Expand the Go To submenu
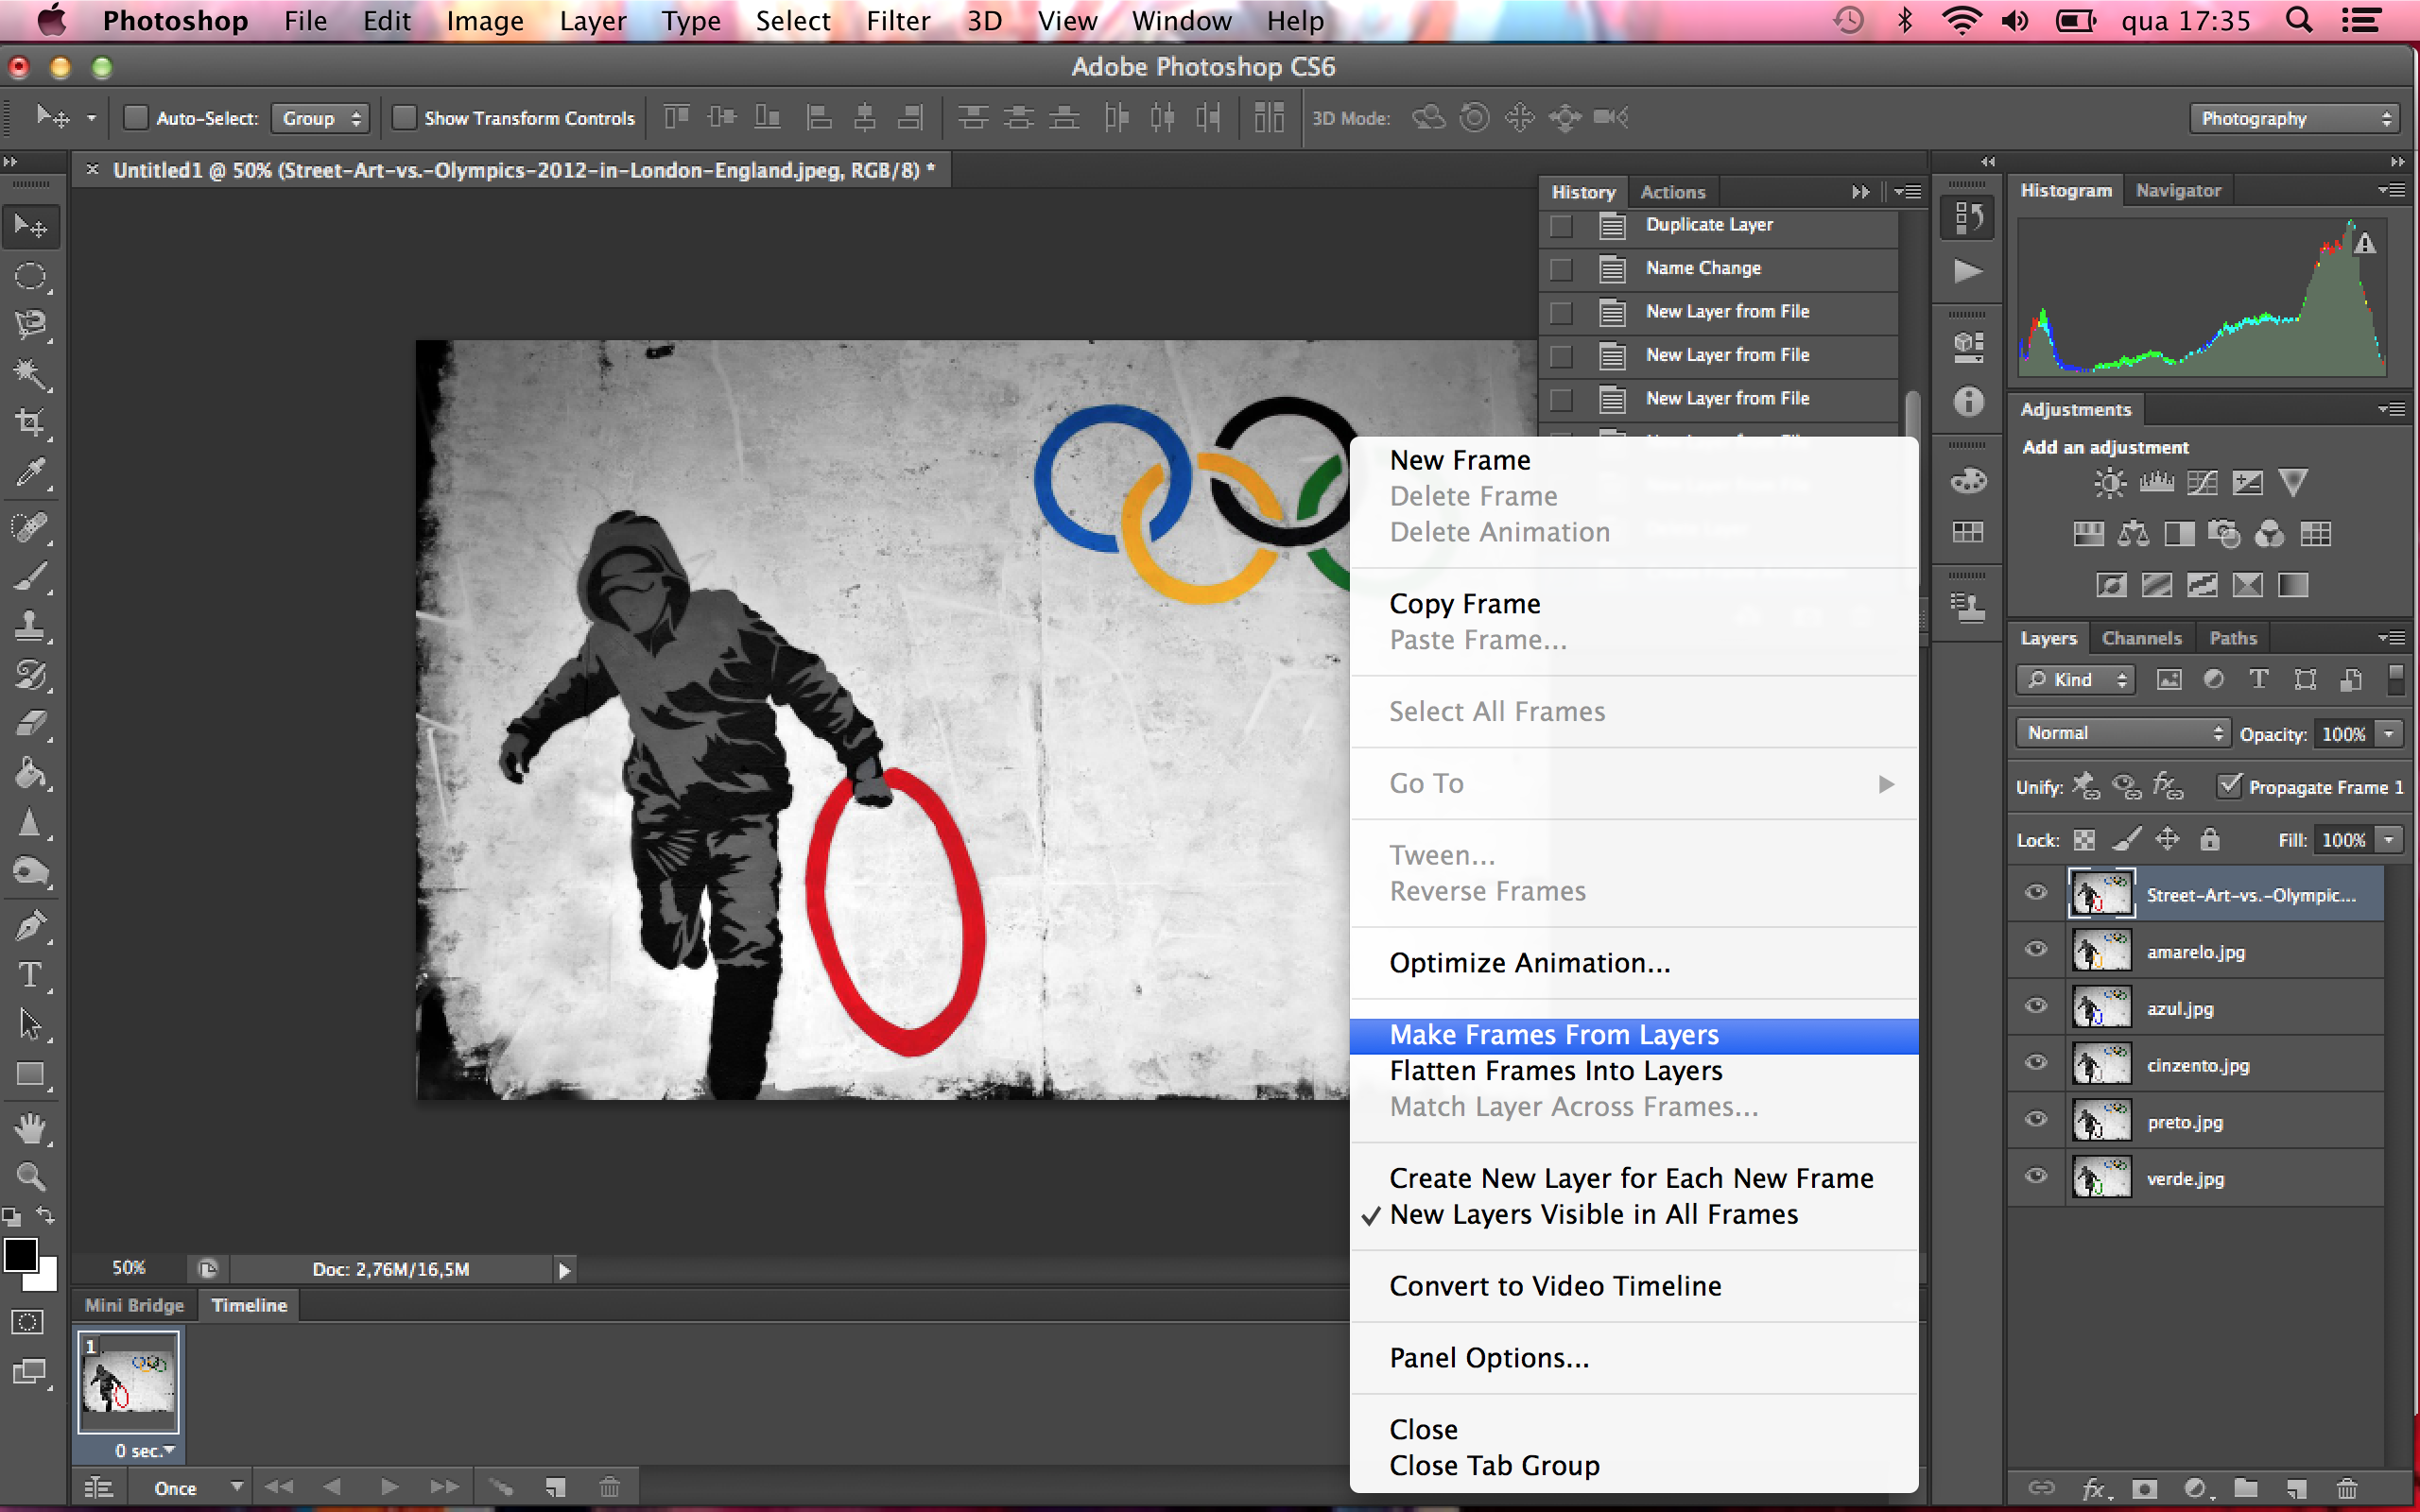The image size is (2420, 1512). tap(1634, 783)
